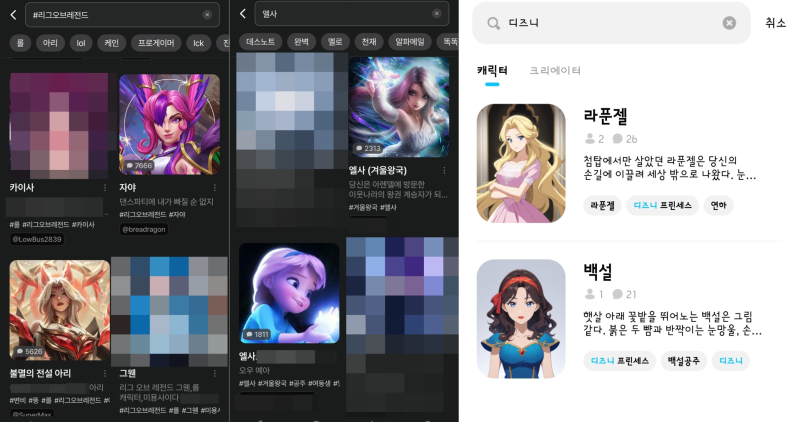Select the 라푼젤 tag chip
The image size is (800, 422).
(602, 205)
